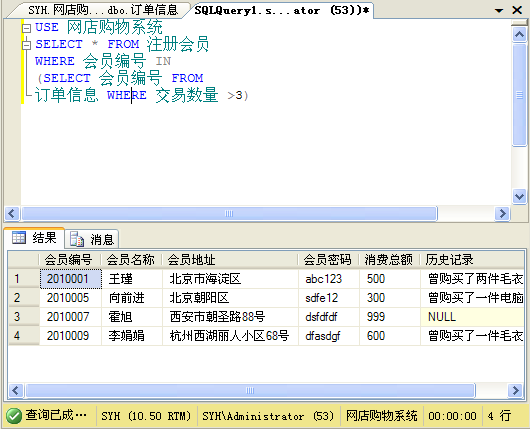This screenshot has width=530, height=429.
Task: Click the cell 2010001
Action: pos(71,279)
